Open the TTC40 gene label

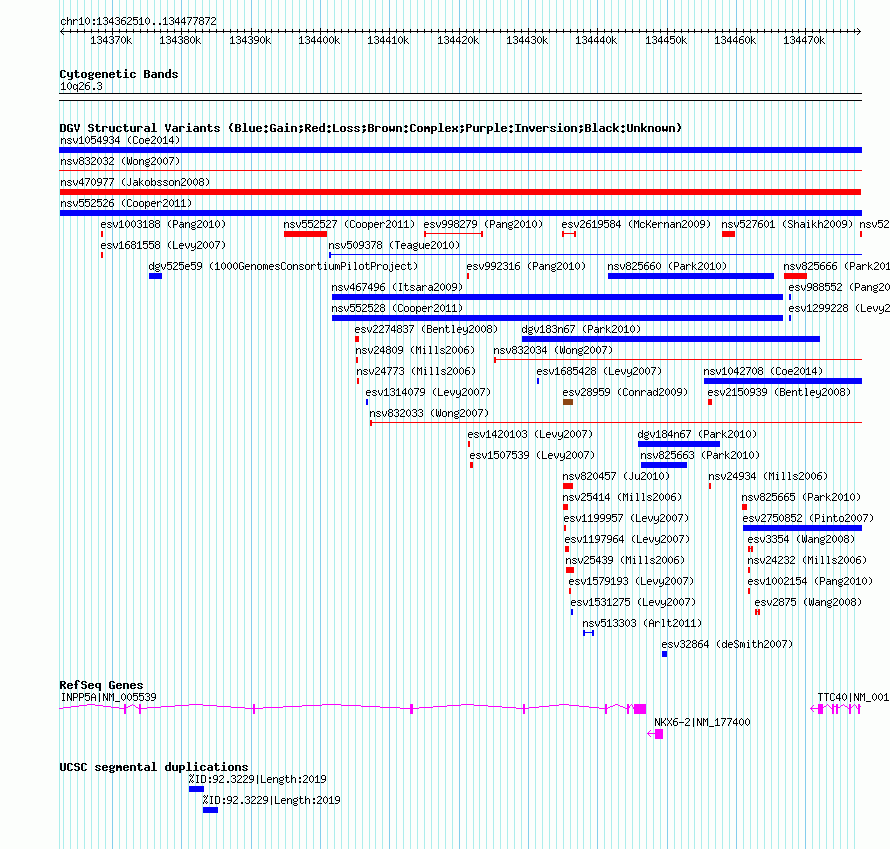853,697
